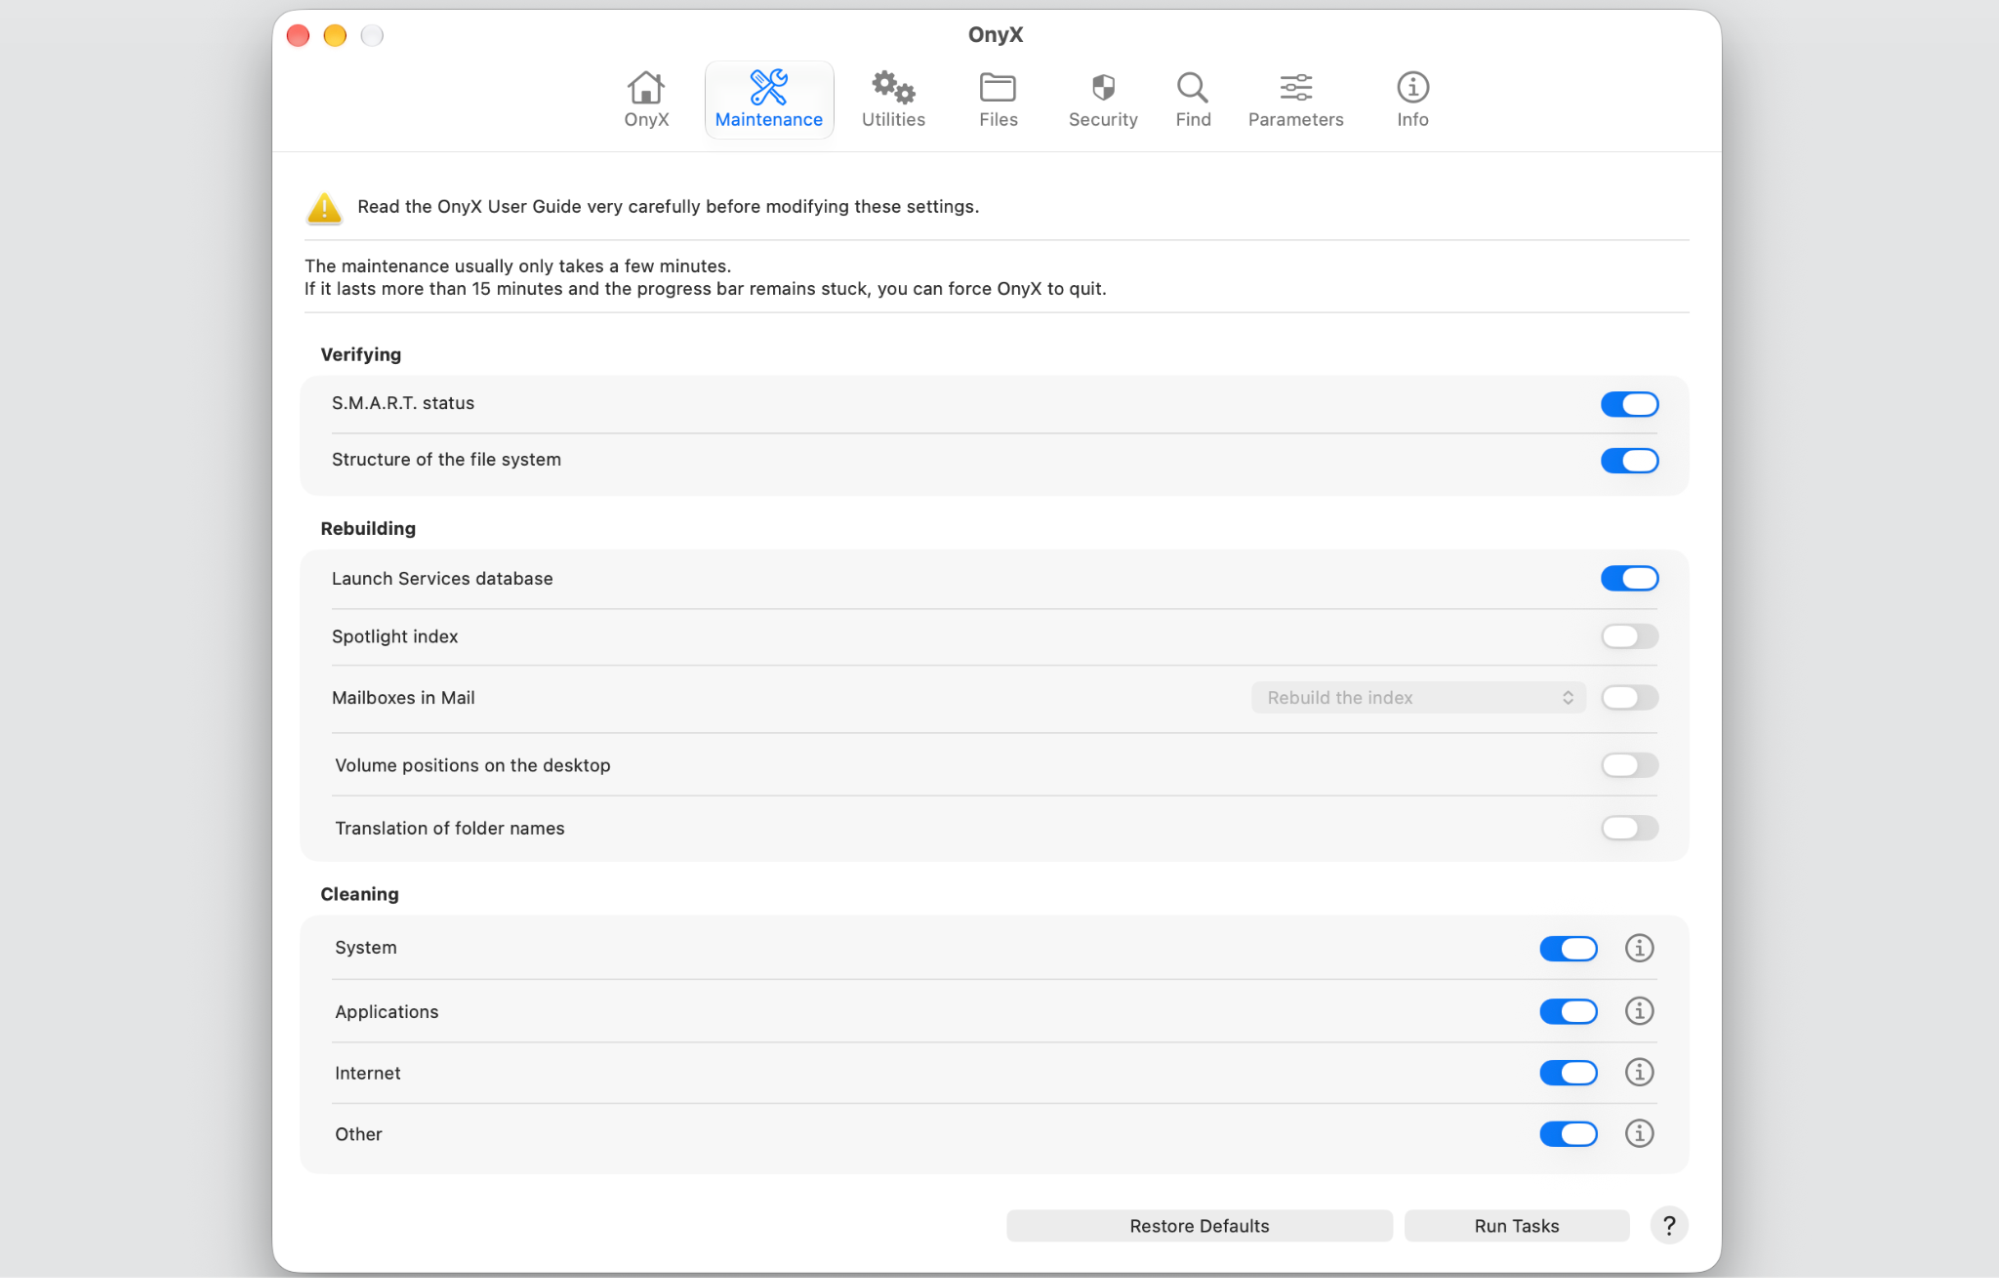The image size is (1999, 1278).
Task: Enable Mailboxes in Mail switch
Action: pyautogui.click(x=1629, y=697)
